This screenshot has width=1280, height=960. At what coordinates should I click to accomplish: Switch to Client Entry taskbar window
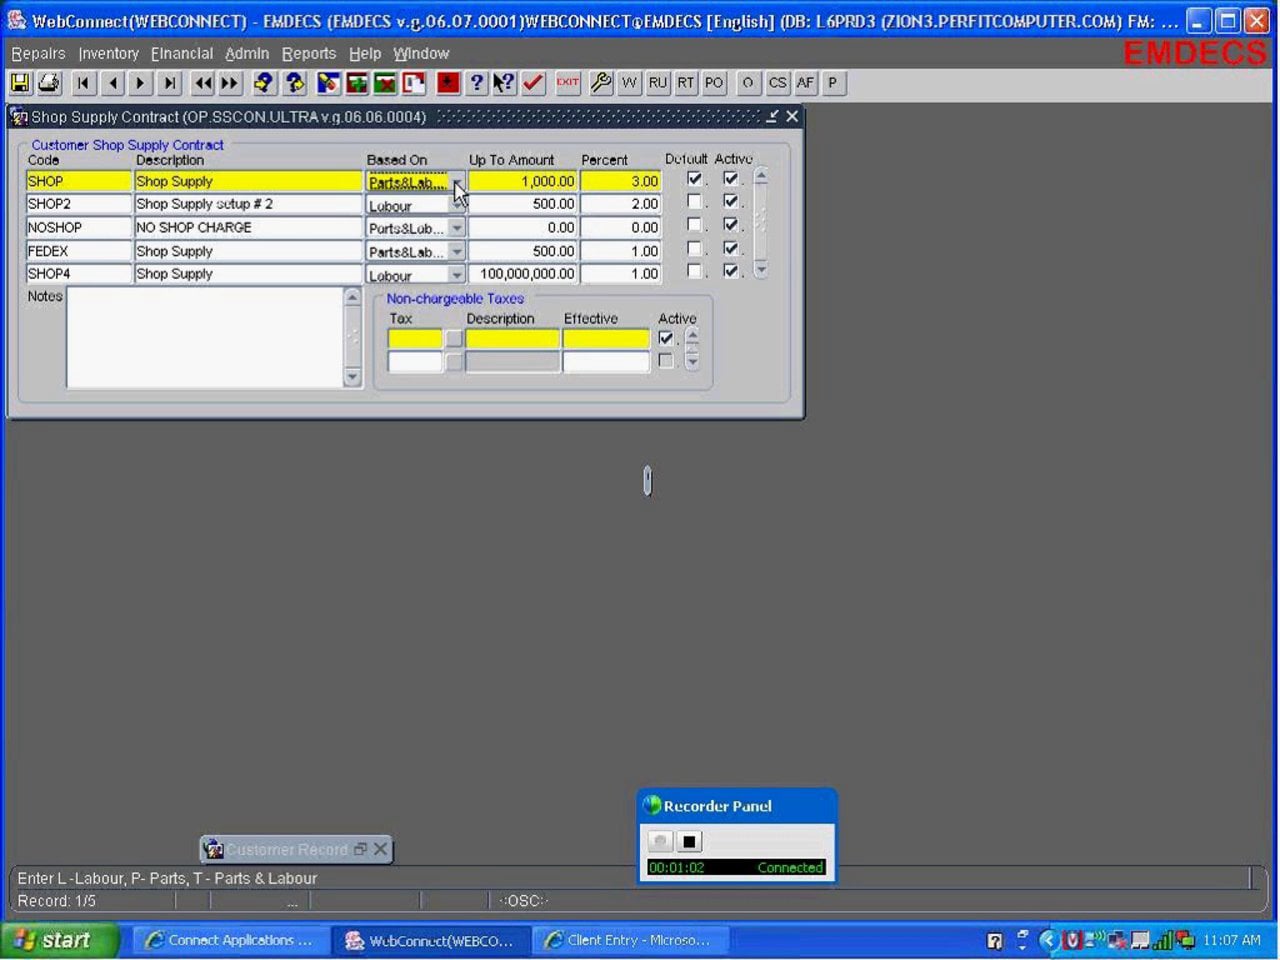[x=628, y=940]
